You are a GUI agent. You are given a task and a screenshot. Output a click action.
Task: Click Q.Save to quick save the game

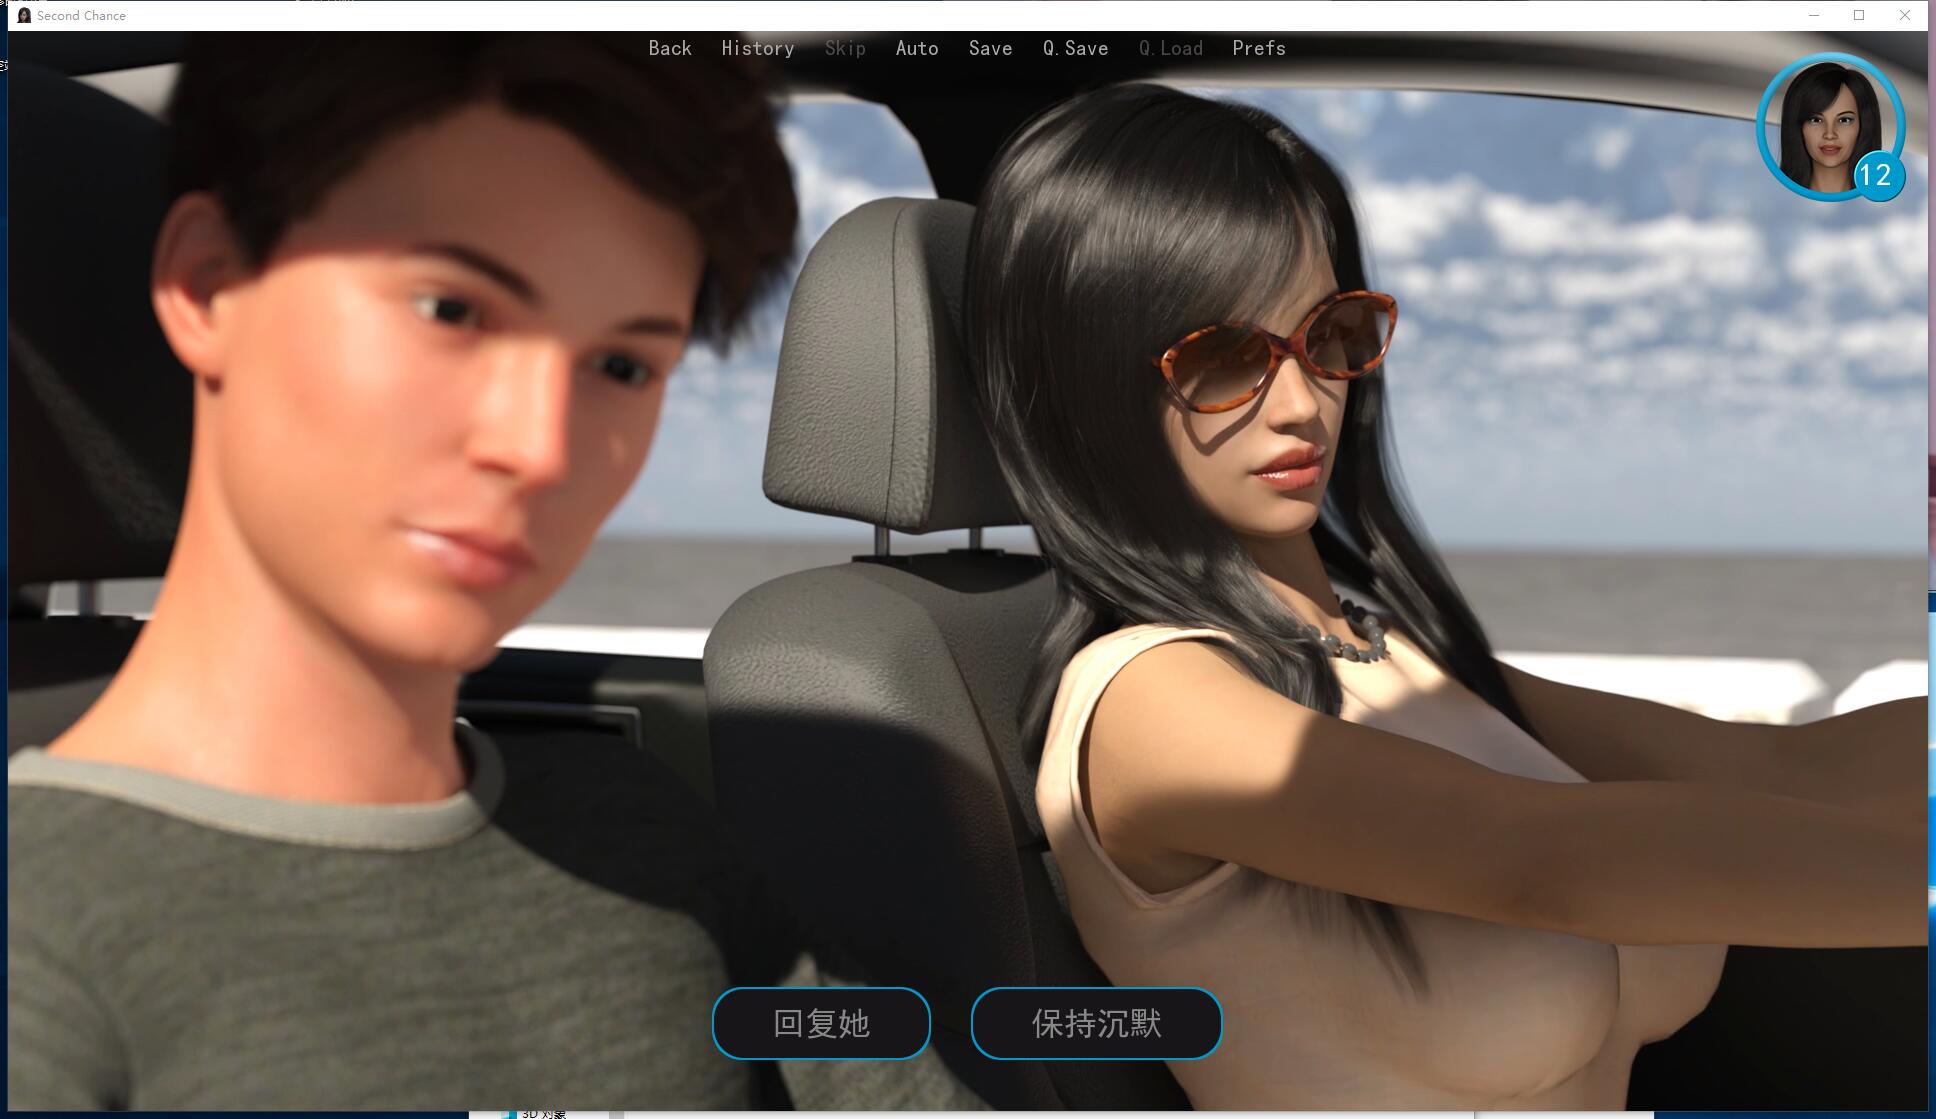click(x=1075, y=48)
